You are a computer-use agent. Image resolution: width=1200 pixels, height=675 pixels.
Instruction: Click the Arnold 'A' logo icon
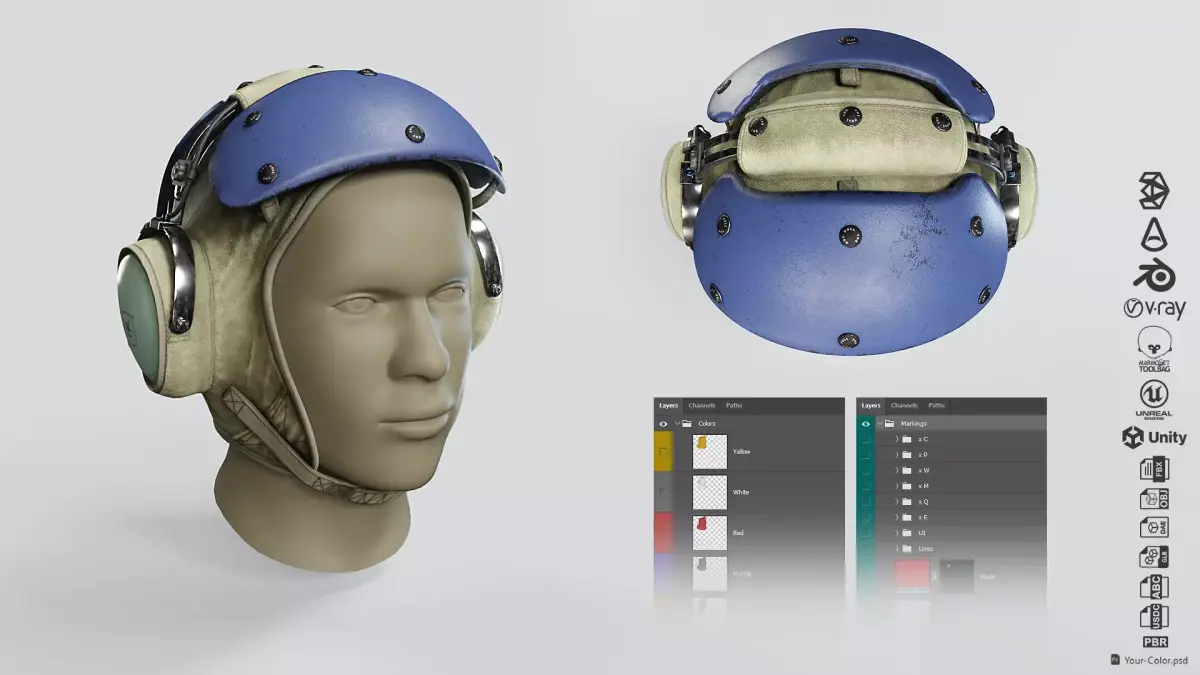pyautogui.click(x=1154, y=234)
